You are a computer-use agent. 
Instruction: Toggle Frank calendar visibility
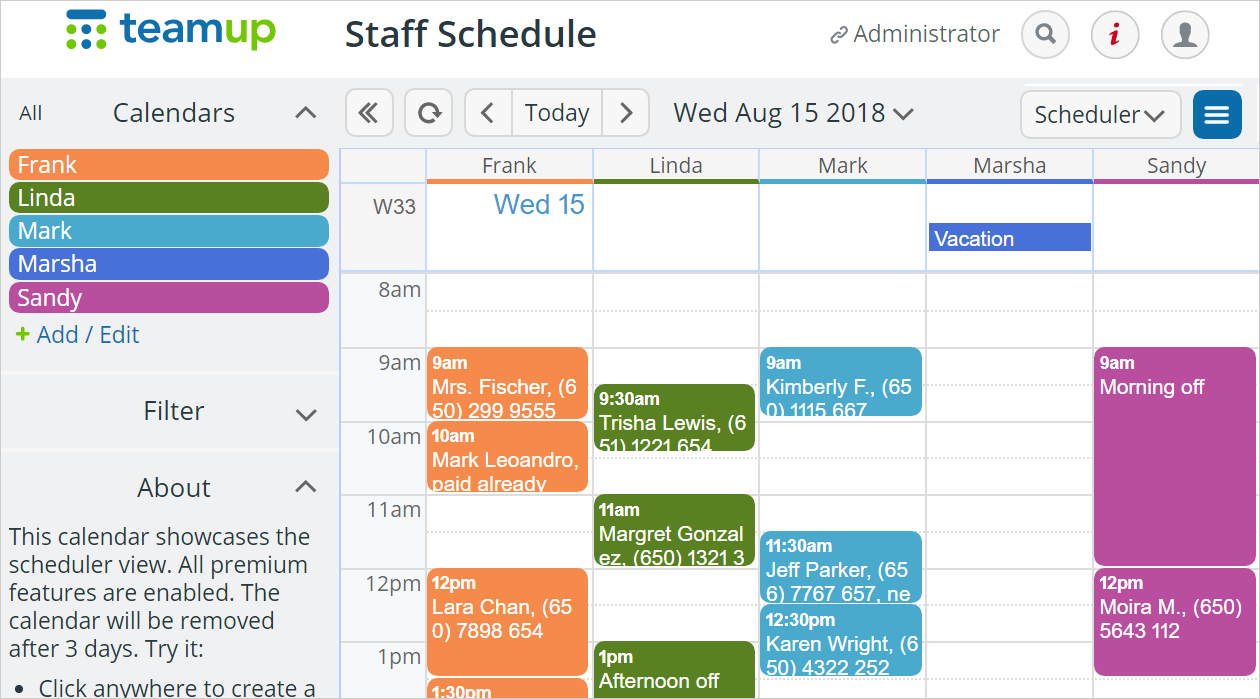pyautogui.click(x=169, y=165)
